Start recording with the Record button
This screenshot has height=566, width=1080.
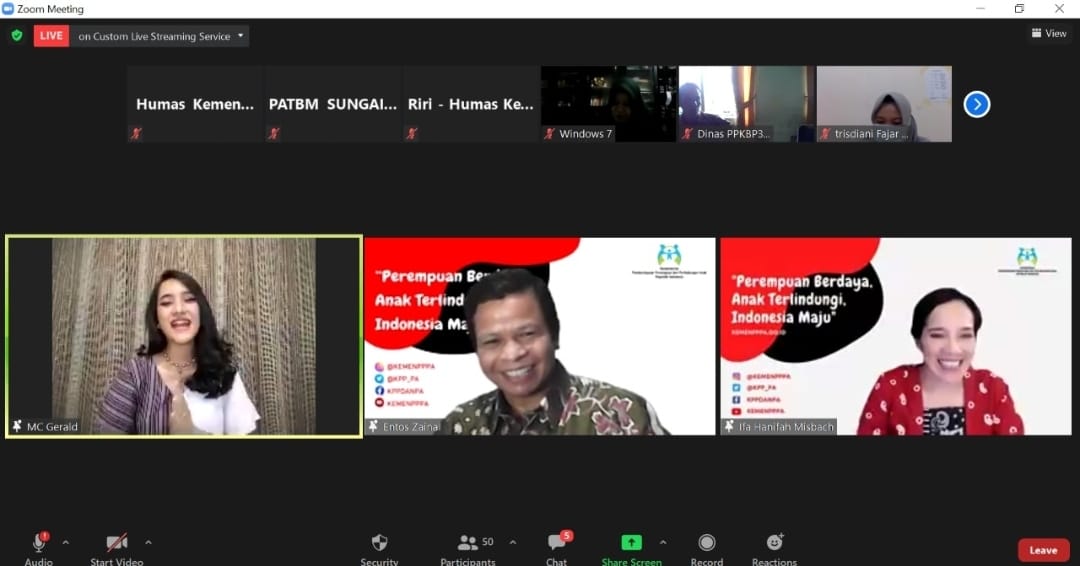click(x=707, y=549)
